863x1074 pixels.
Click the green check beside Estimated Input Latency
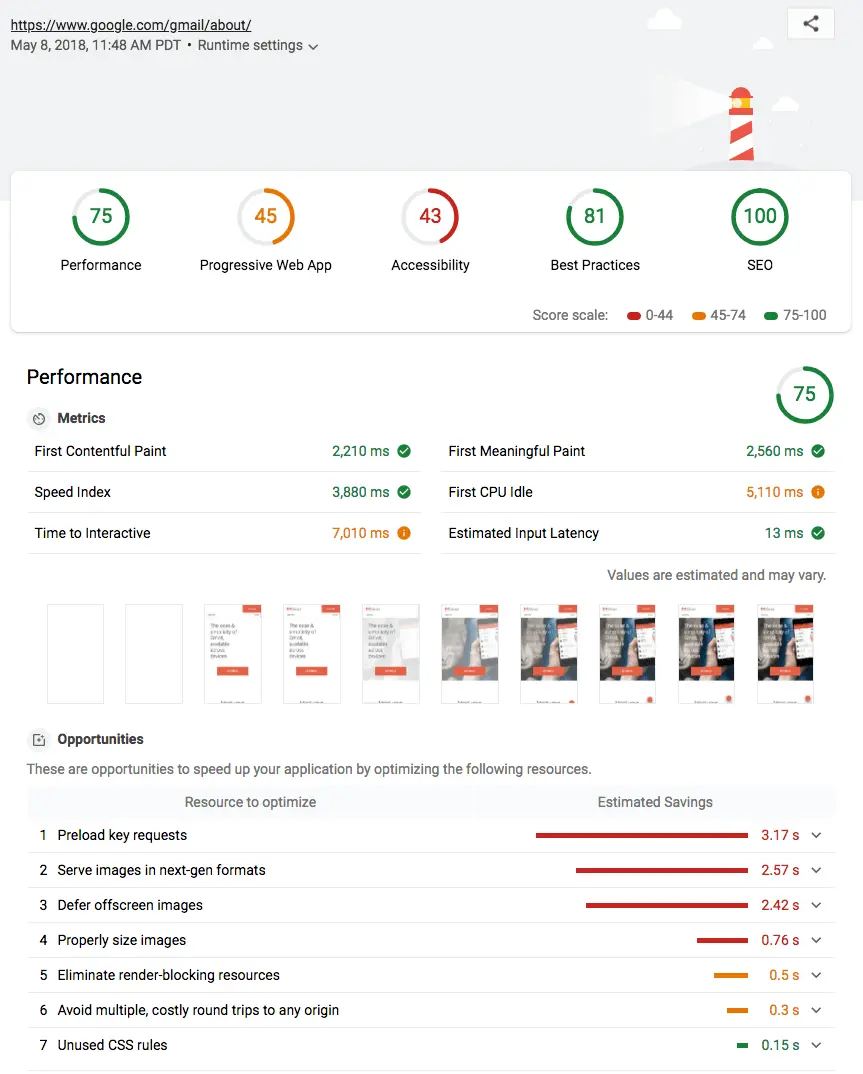pos(818,533)
